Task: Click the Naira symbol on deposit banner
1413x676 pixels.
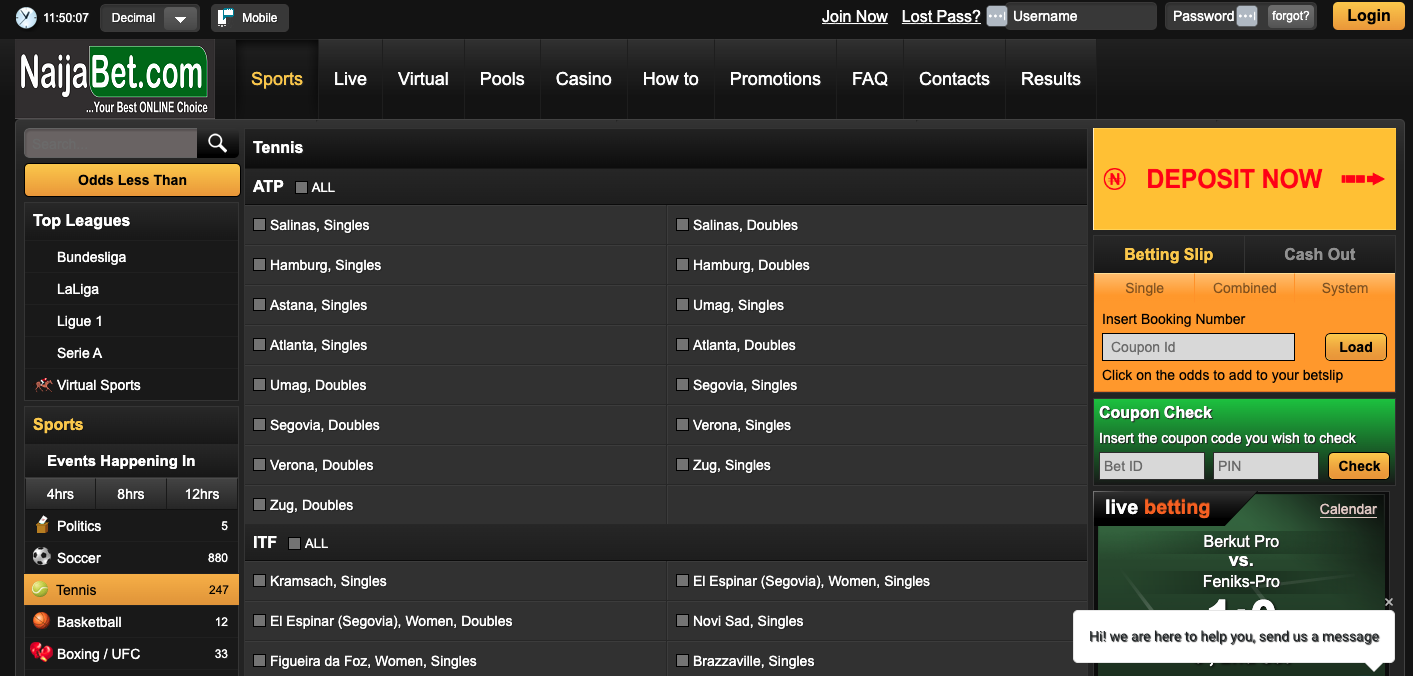Action: [1115, 179]
